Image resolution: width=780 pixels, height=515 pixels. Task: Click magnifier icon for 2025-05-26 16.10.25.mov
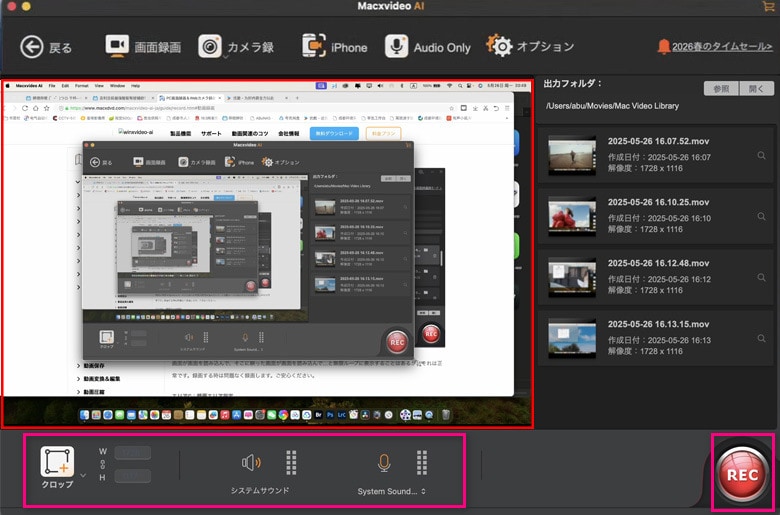tap(761, 216)
